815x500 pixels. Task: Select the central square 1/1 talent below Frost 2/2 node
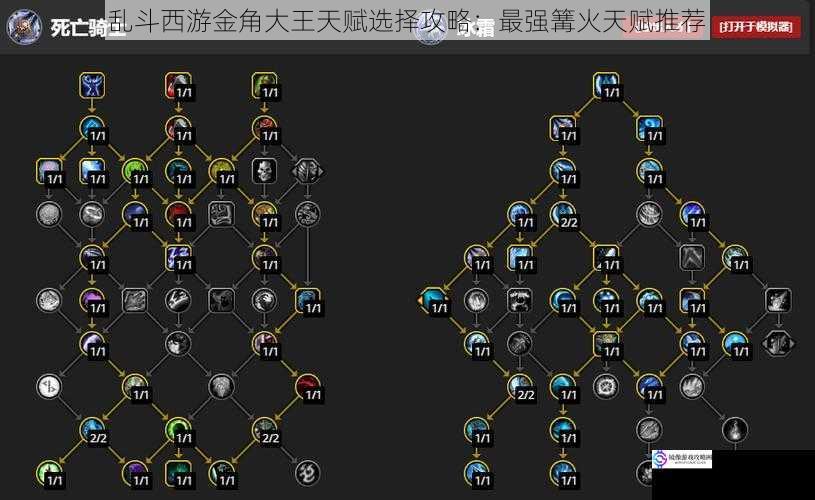click(606, 257)
